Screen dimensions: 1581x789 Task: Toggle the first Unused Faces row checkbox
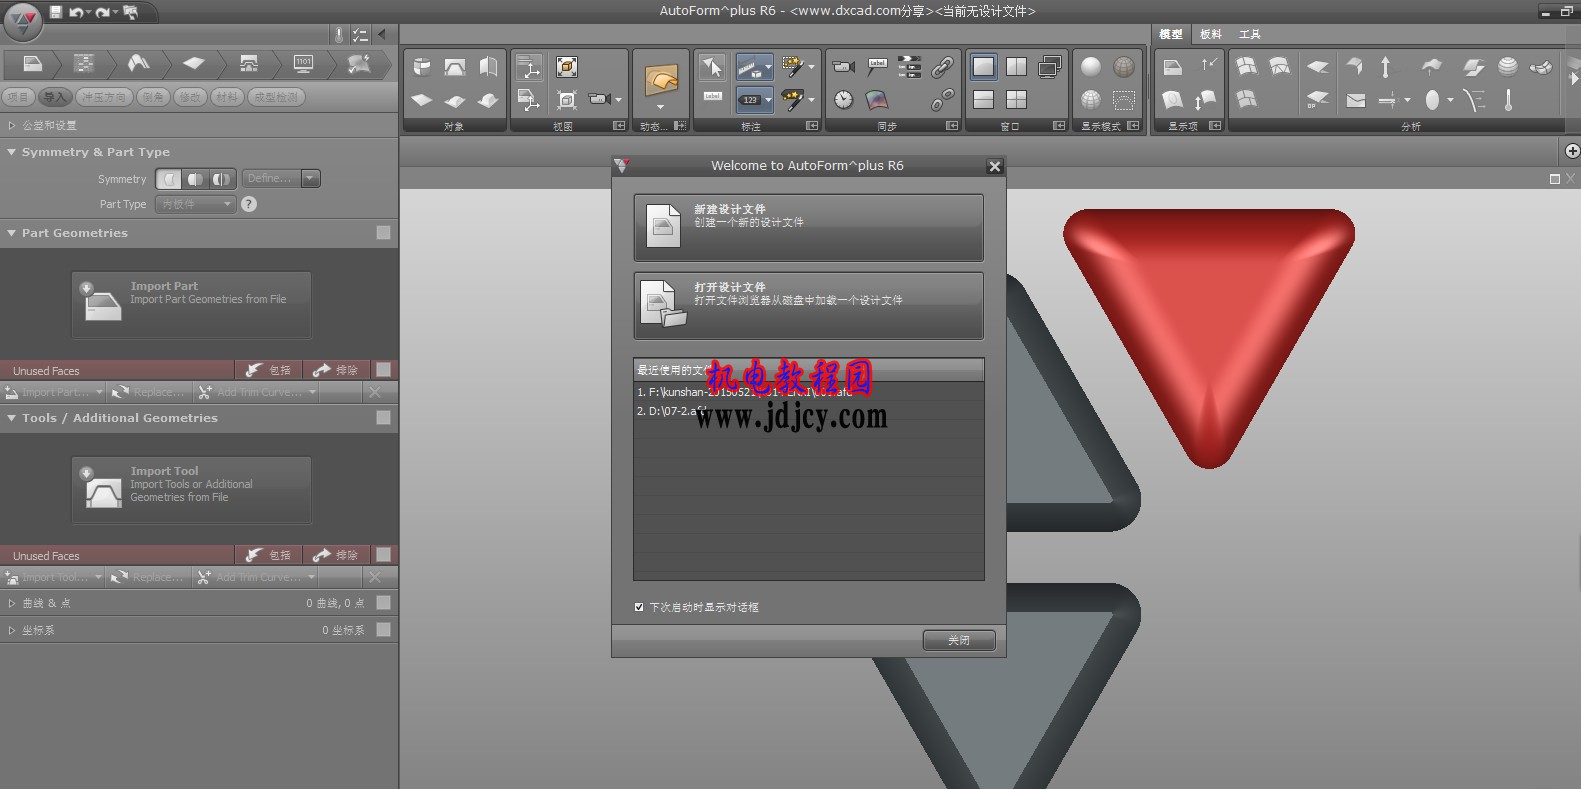pyautogui.click(x=383, y=369)
